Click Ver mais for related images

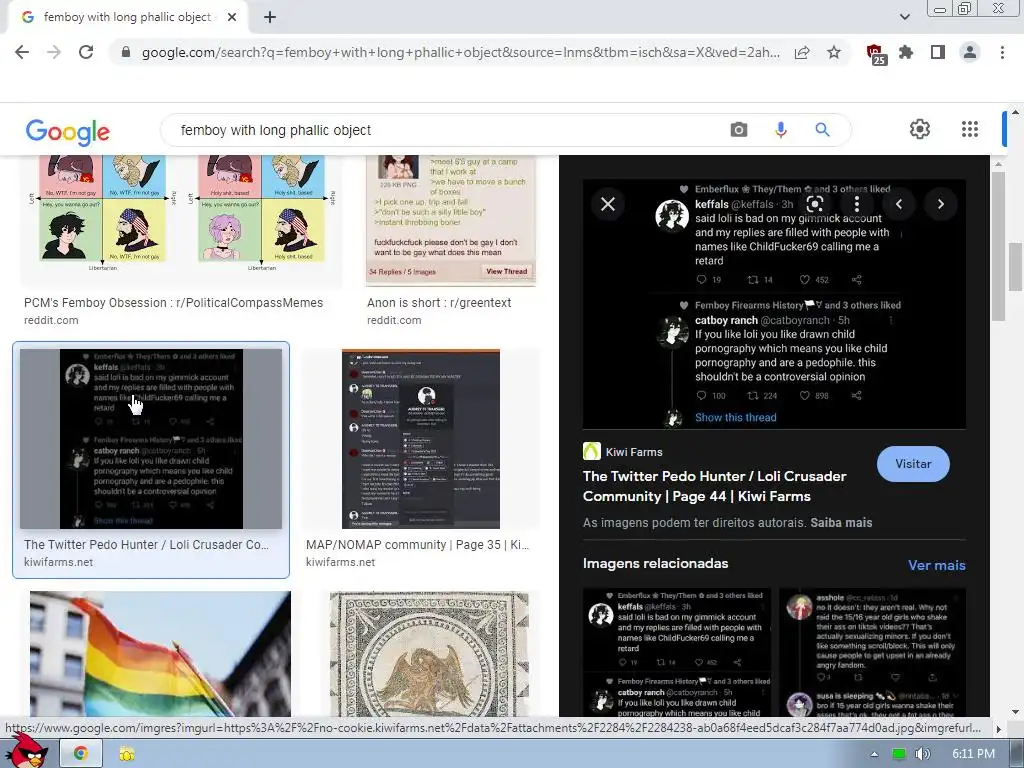click(936, 566)
